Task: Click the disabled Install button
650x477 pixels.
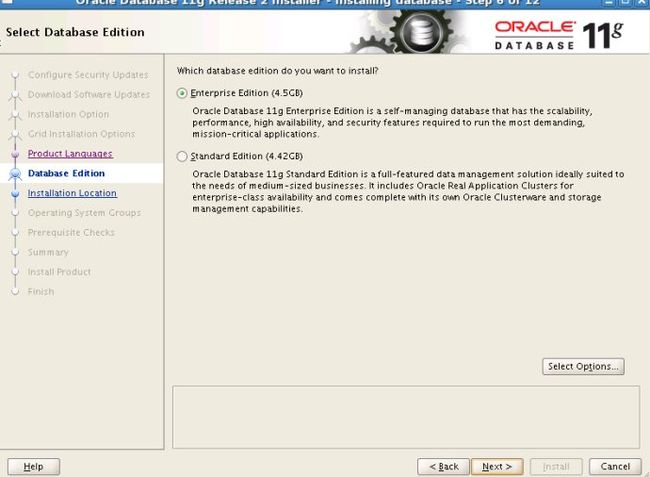Action: (556, 467)
